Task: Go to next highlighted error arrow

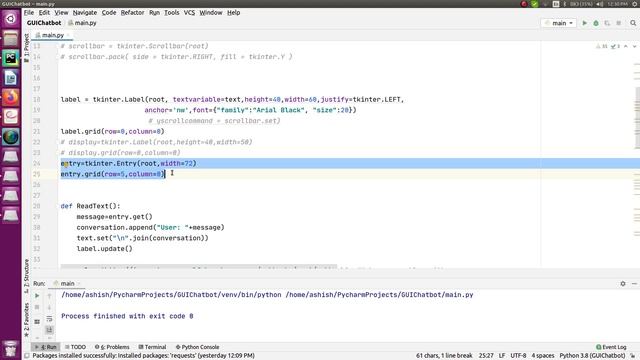Action: click(634, 47)
